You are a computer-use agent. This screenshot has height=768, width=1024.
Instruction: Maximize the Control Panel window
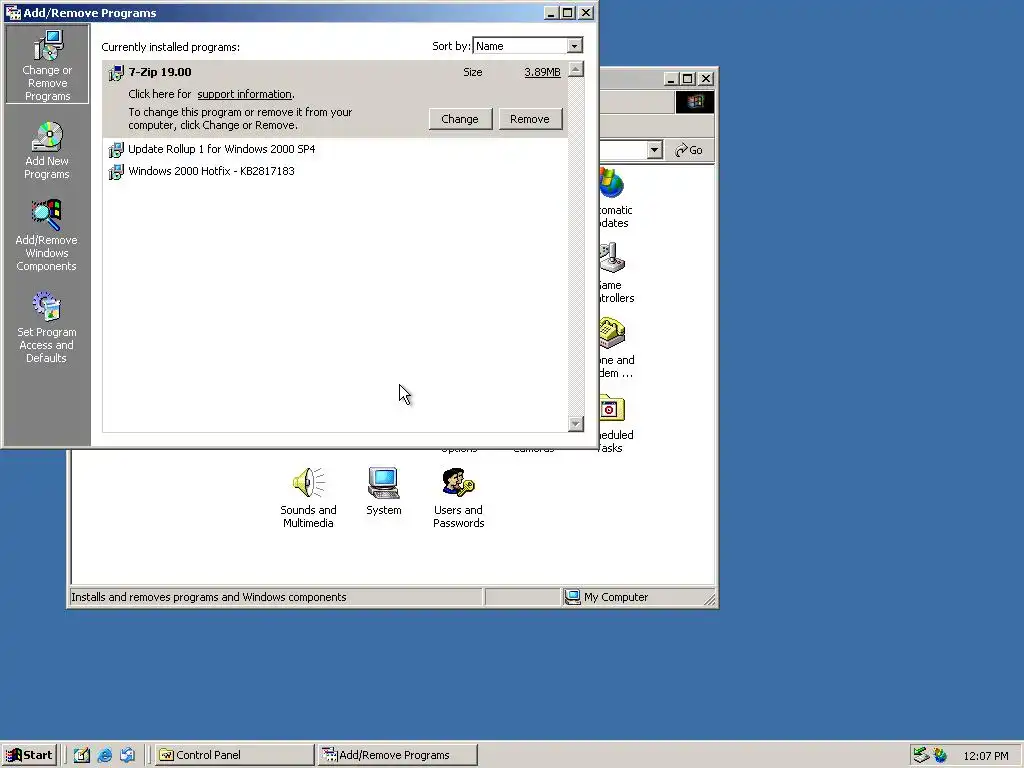(x=687, y=79)
